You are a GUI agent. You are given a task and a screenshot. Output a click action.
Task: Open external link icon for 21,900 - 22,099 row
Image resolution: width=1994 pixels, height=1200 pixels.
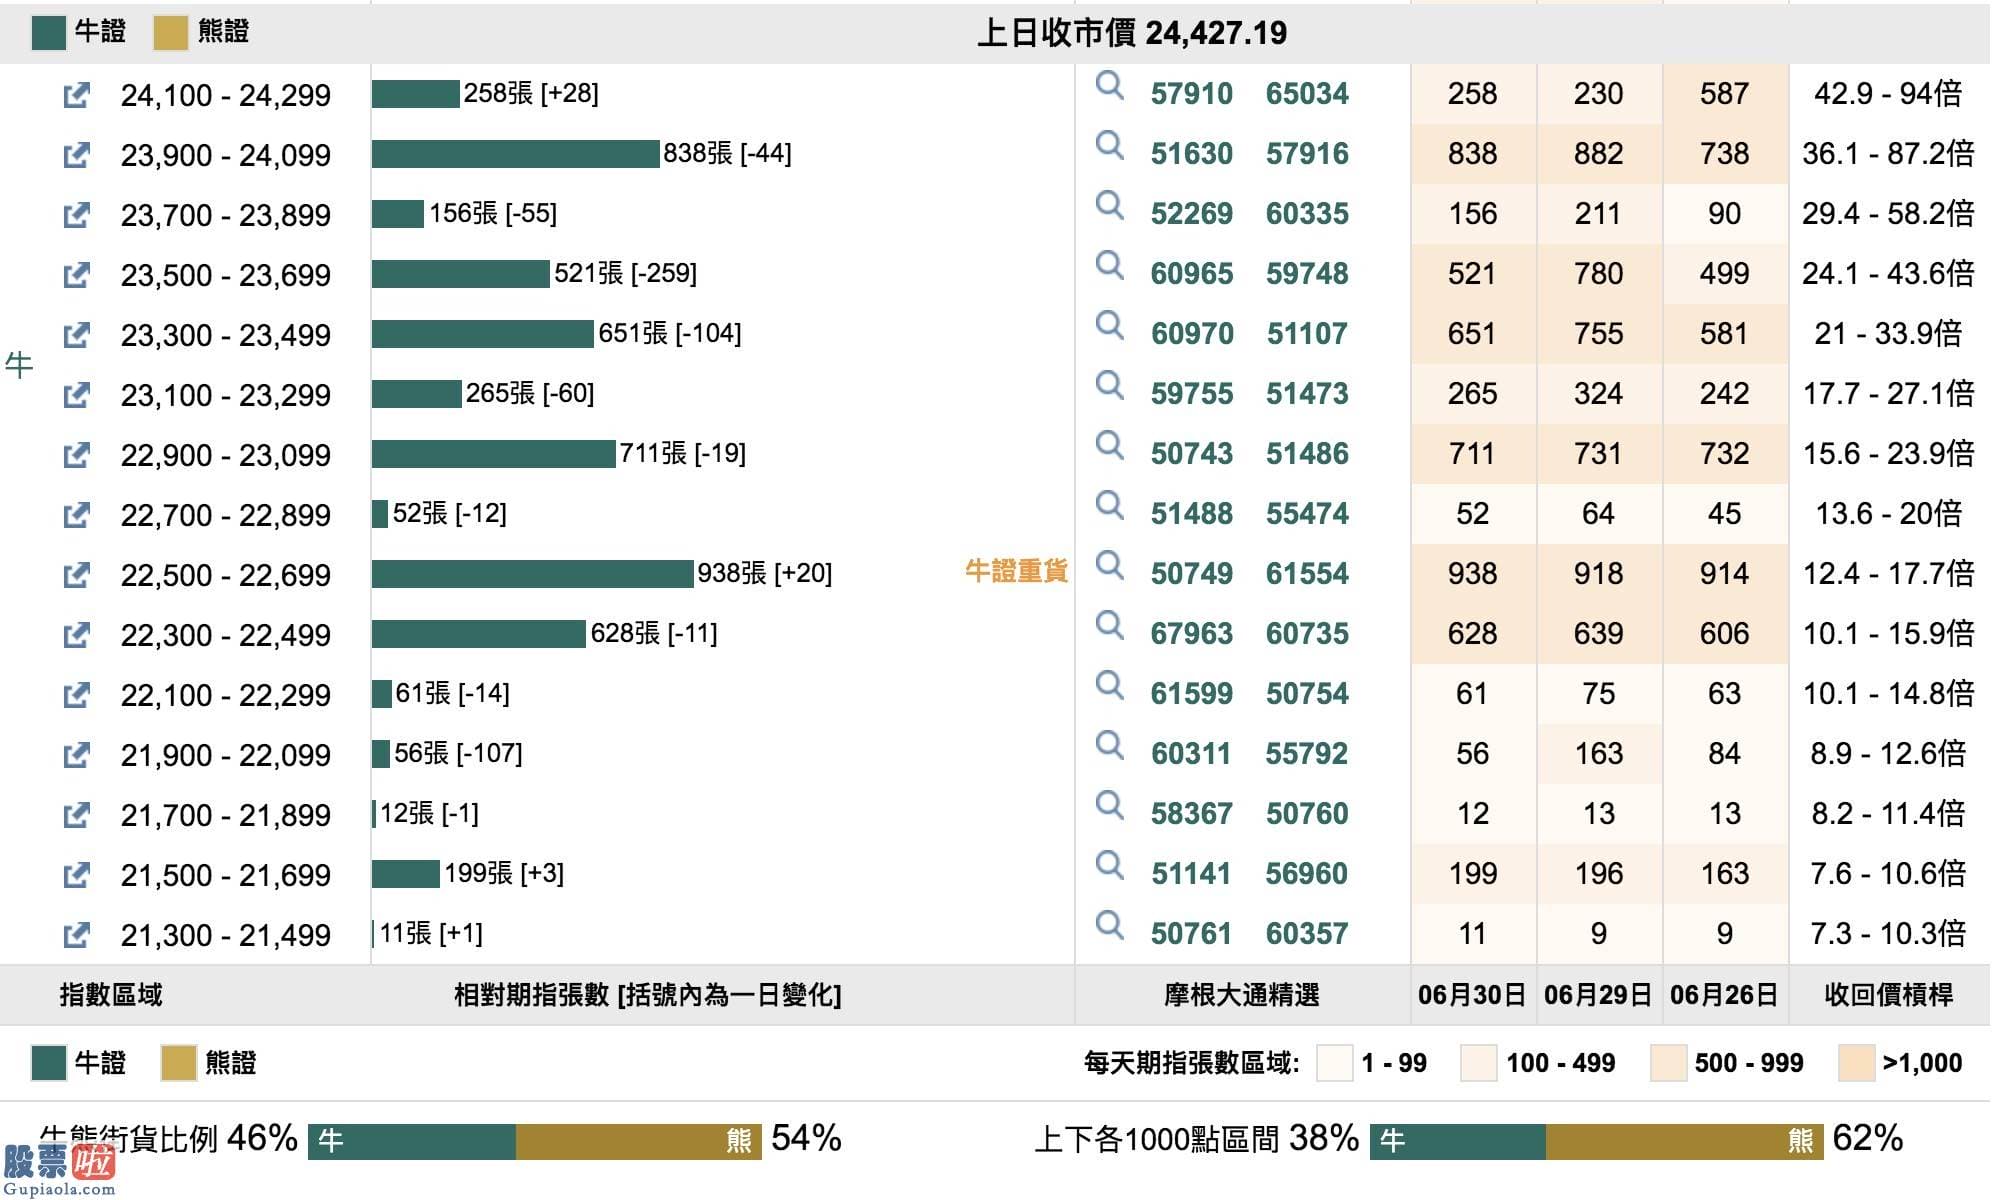click(x=76, y=755)
